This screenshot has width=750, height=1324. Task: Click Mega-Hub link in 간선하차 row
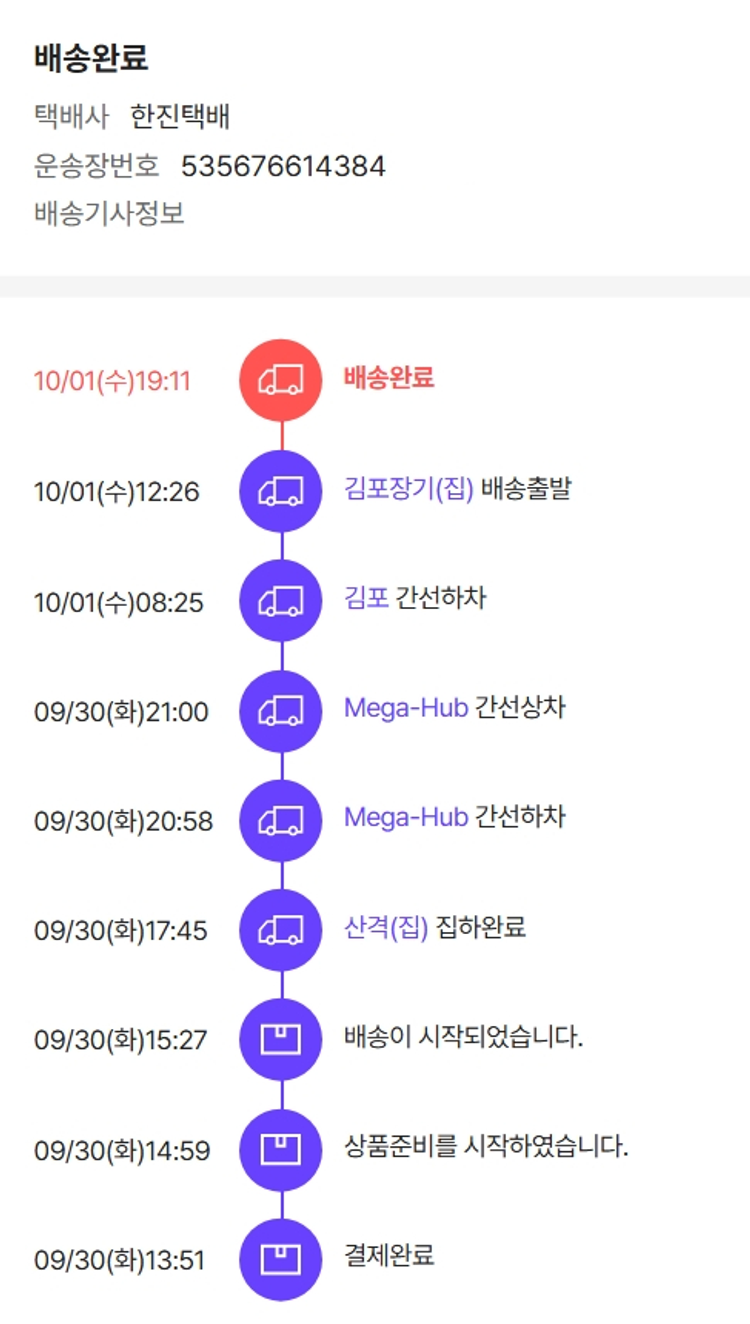(405, 818)
